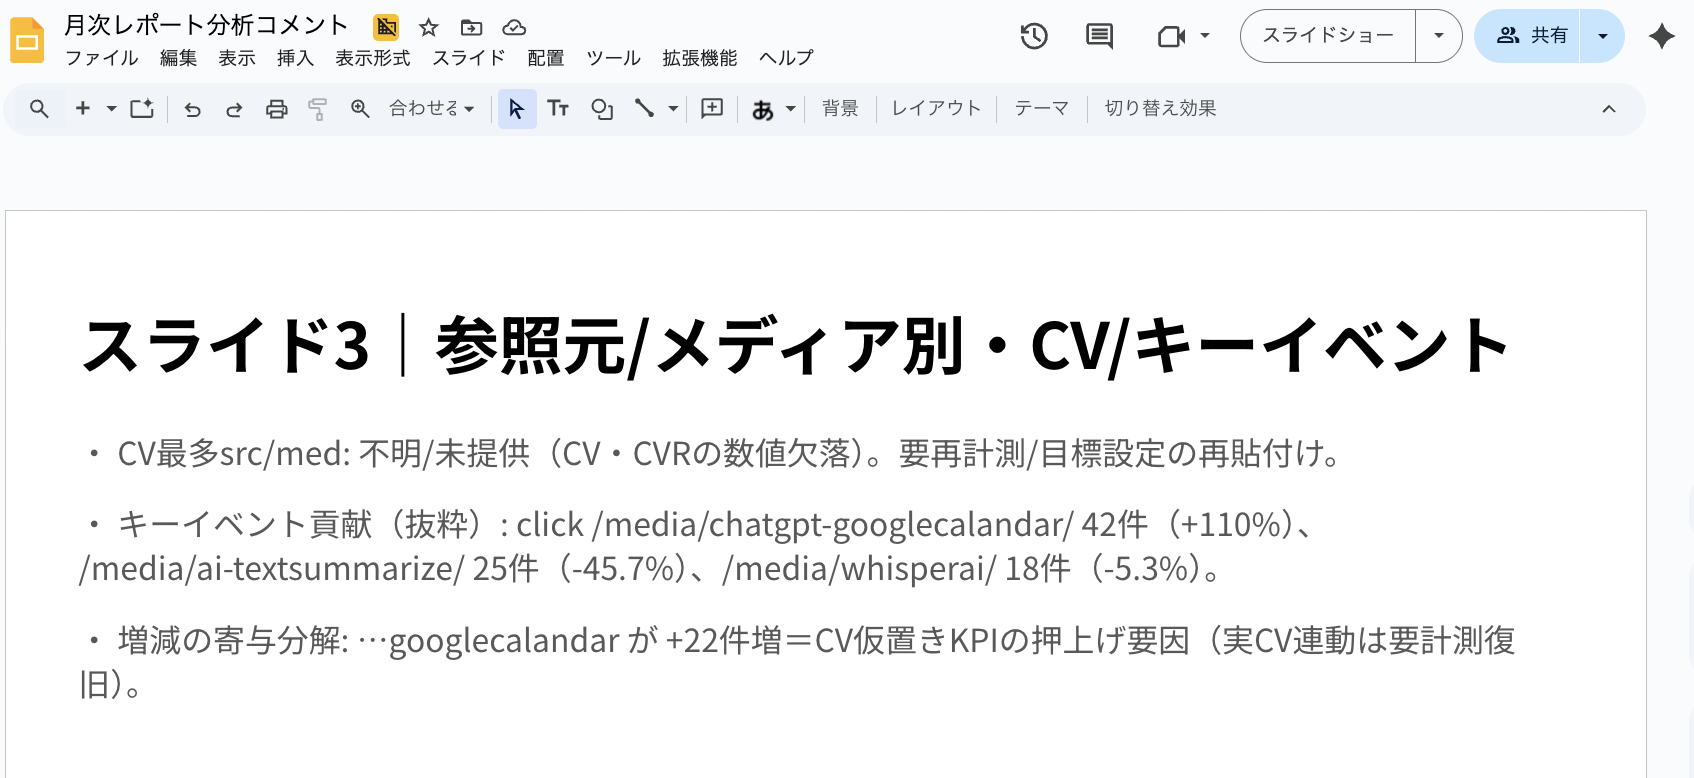Click the スライドショー button

pos(1328,36)
